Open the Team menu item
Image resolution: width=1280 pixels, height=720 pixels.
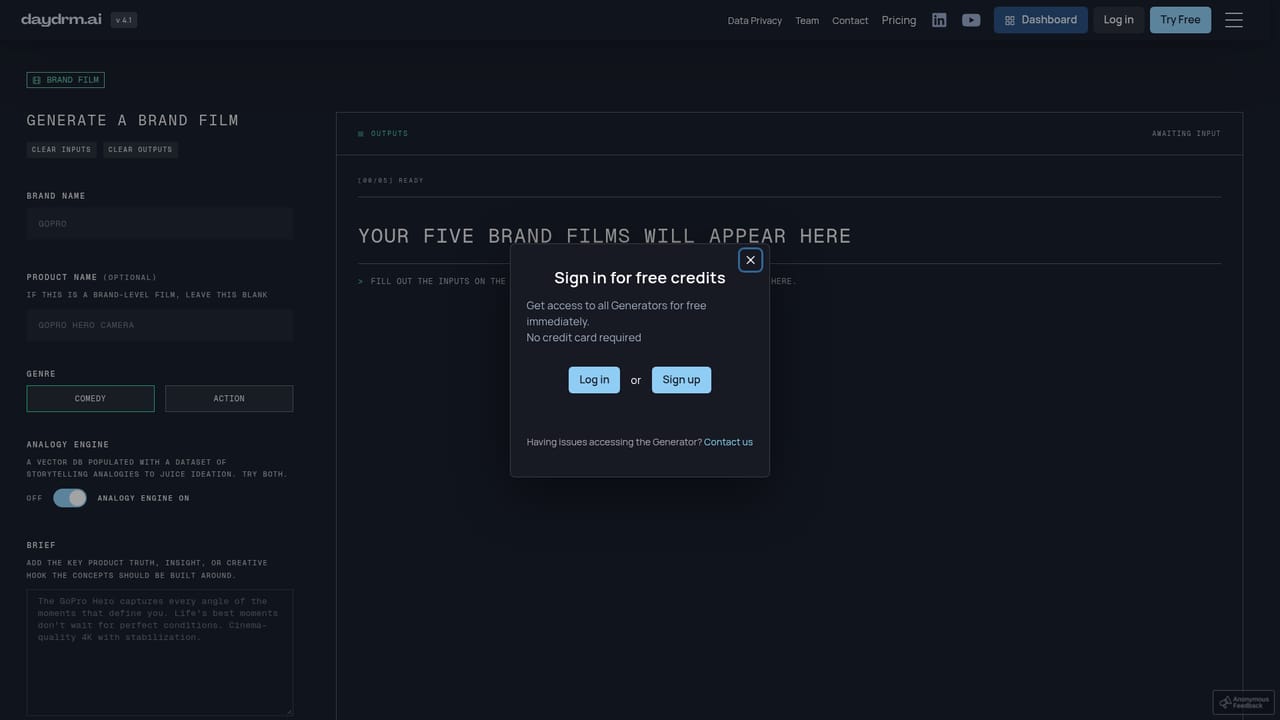tap(807, 21)
